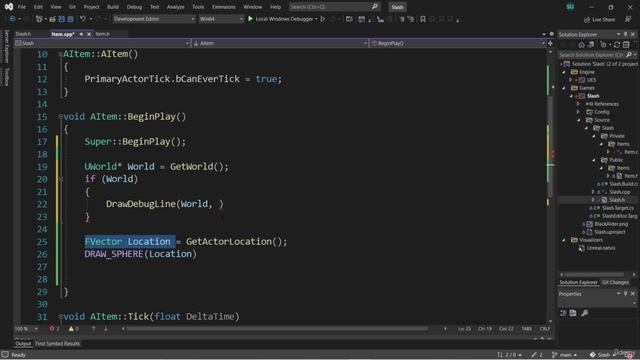Image resolution: width=640 pixels, height=360 pixels.
Task: Click the Save icon in toolbar
Action: [x=62, y=19]
